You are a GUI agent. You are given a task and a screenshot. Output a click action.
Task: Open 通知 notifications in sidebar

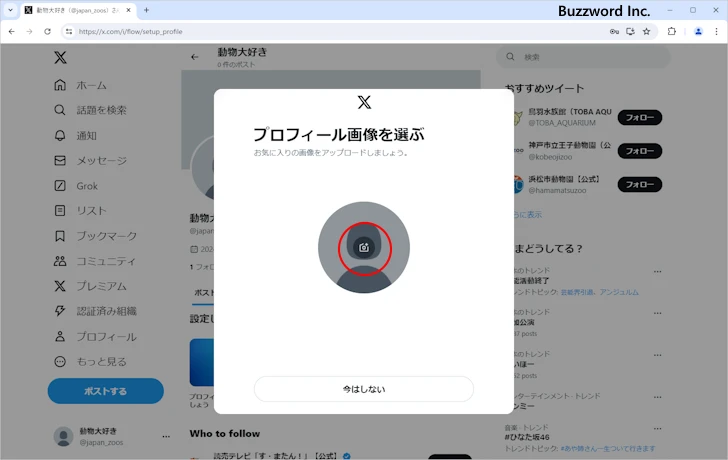[x=75, y=136]
